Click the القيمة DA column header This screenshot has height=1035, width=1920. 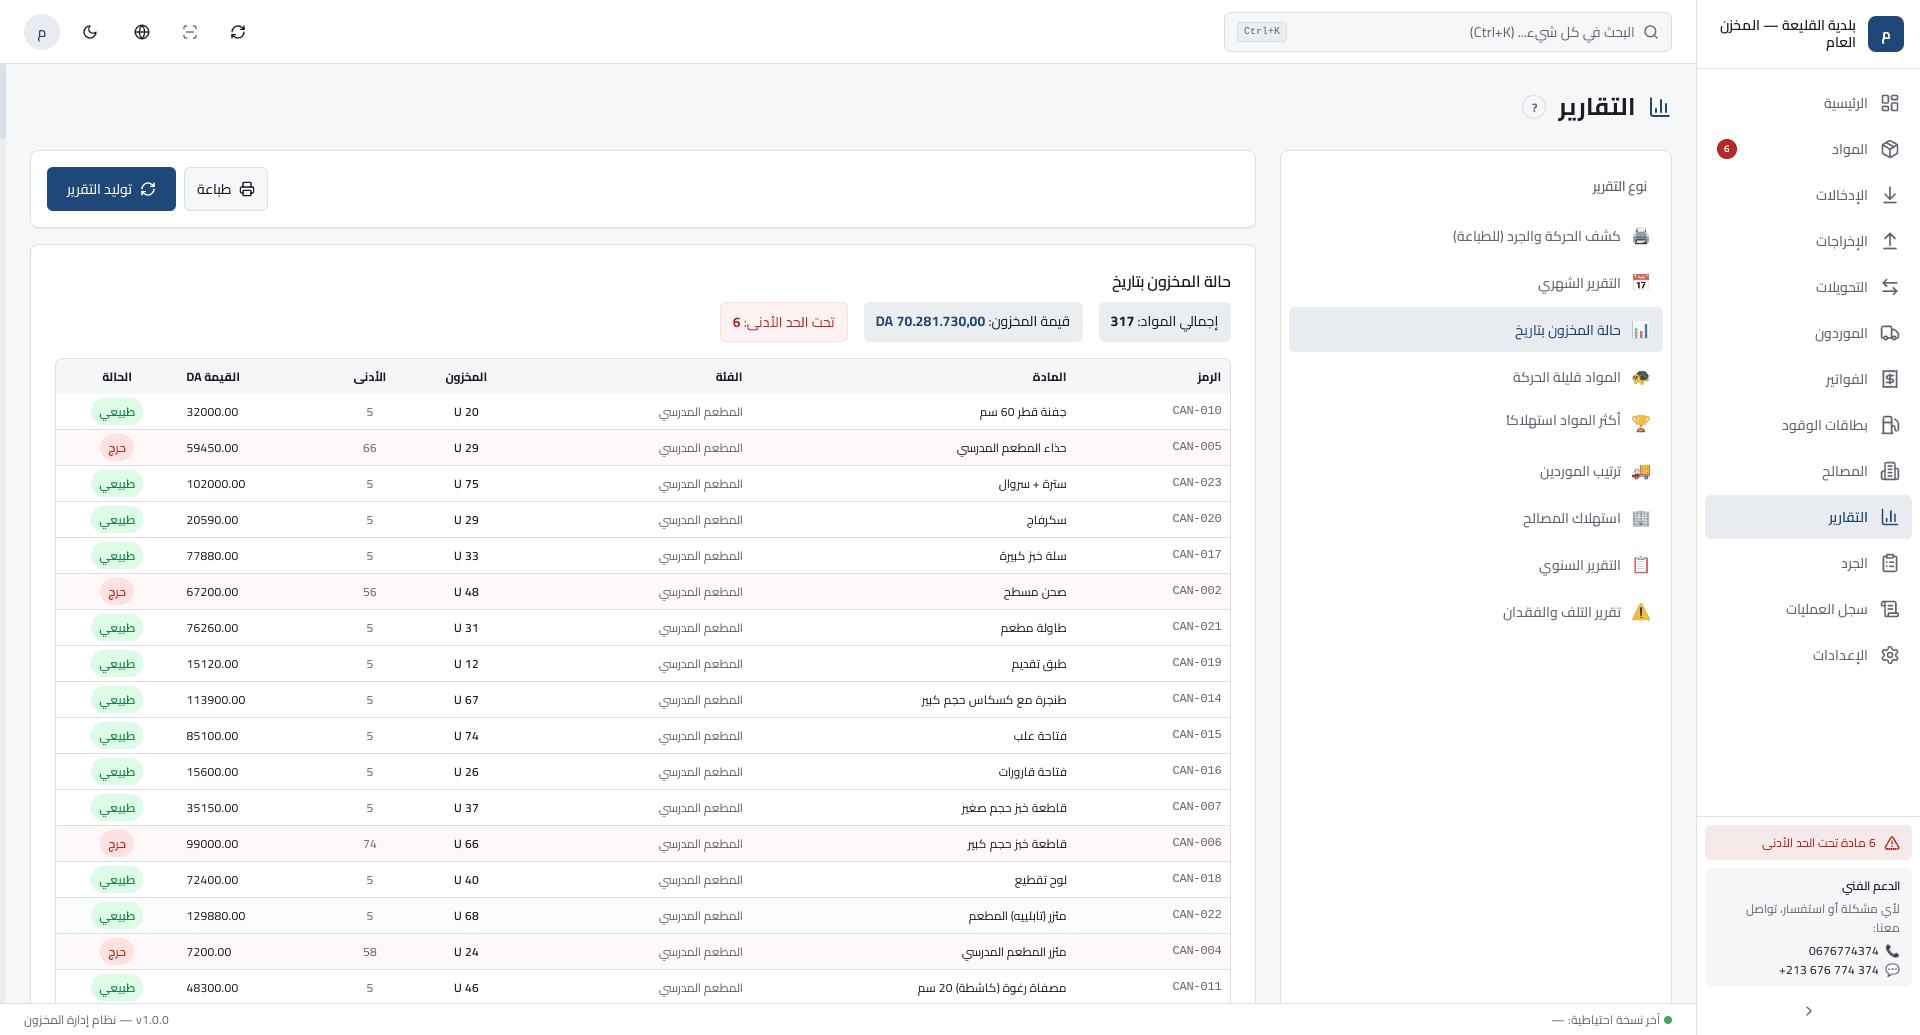[213, 377]
